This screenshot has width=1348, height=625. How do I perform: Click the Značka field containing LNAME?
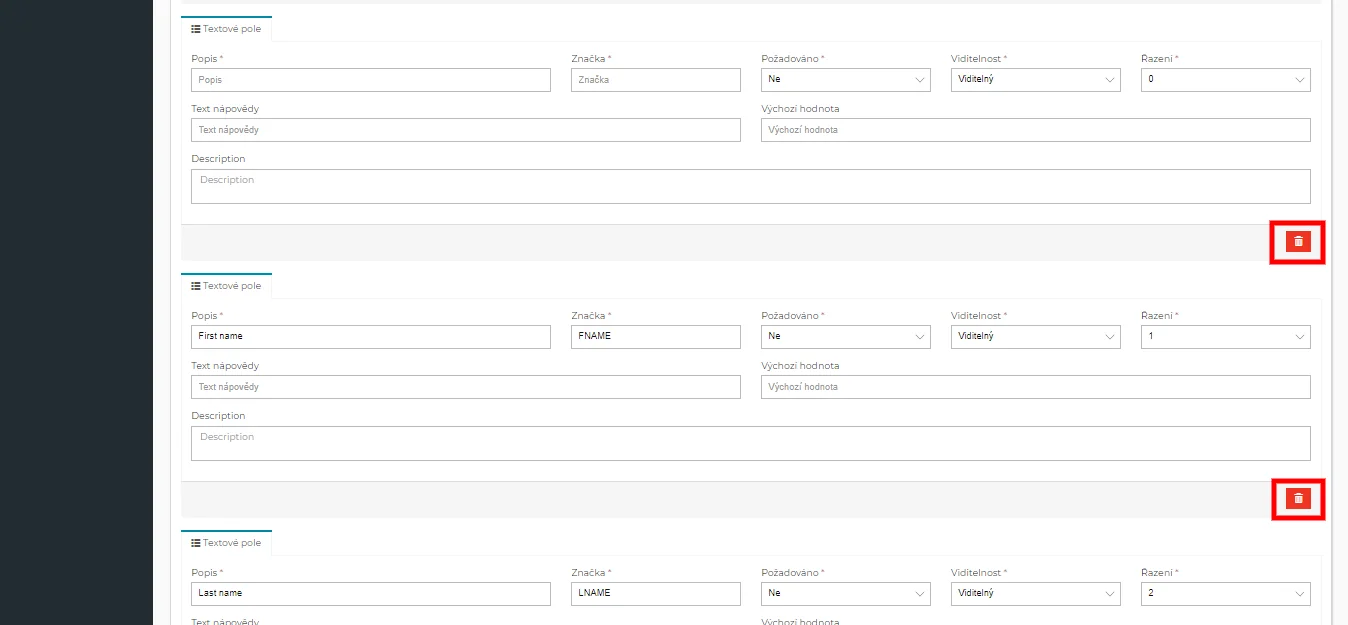click(655, 594)
